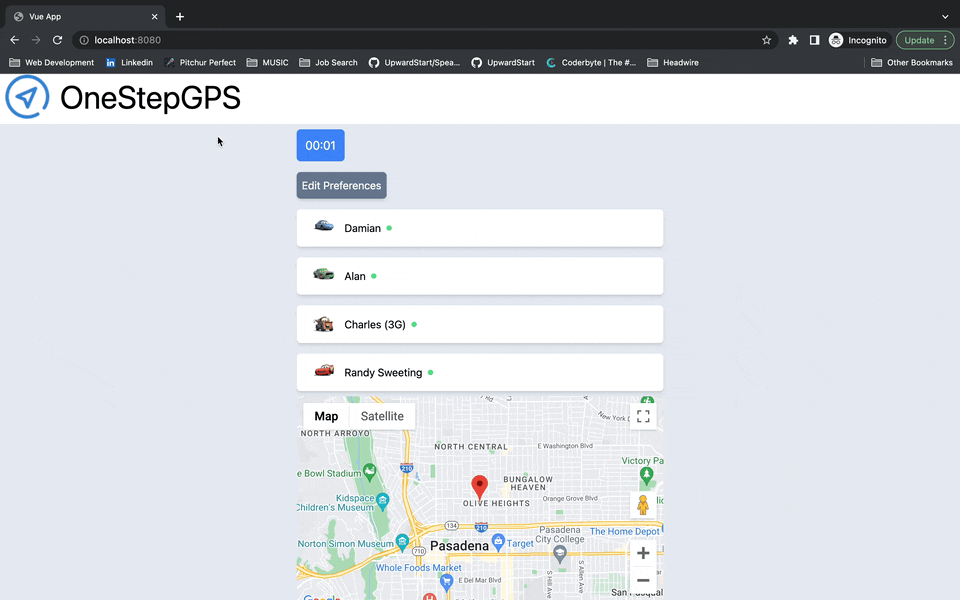This screenshot has width=960, height=600.
Task: Click the red location pin on map
Action: tap(480, 487)
